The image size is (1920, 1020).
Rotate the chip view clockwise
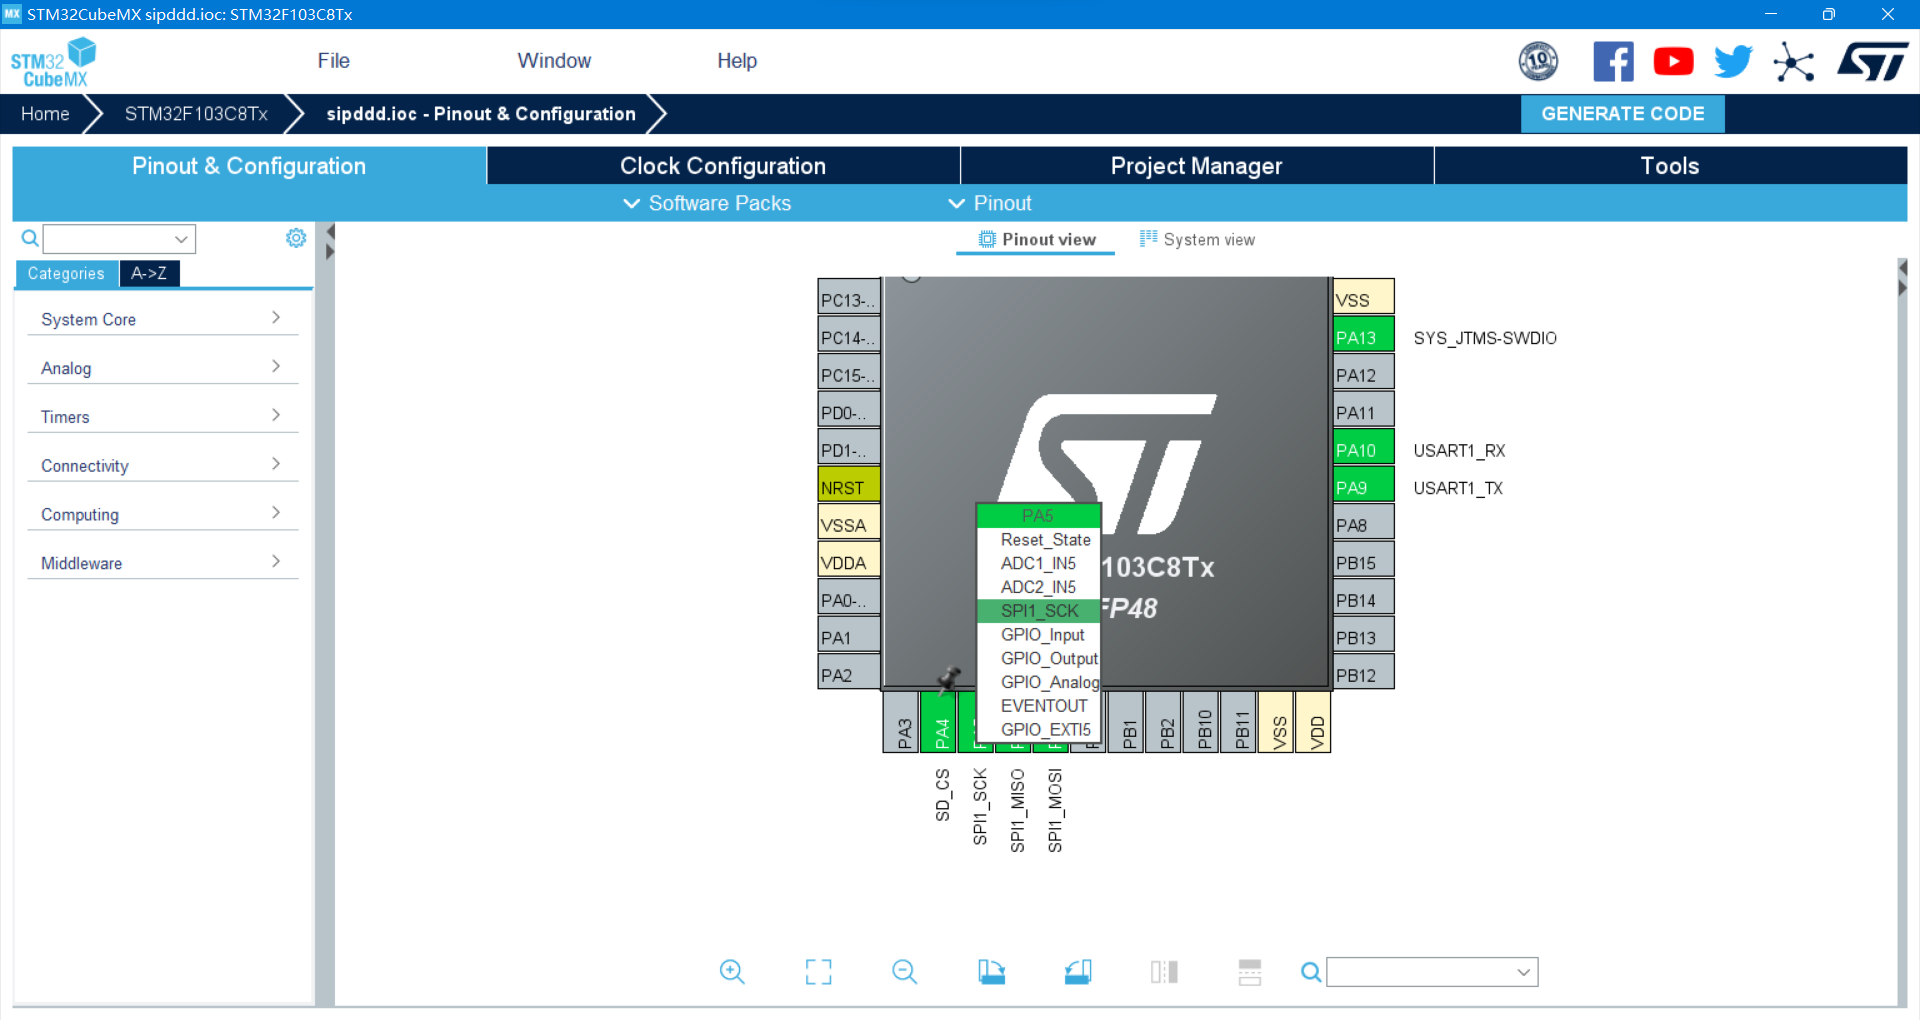pos(990,971)
